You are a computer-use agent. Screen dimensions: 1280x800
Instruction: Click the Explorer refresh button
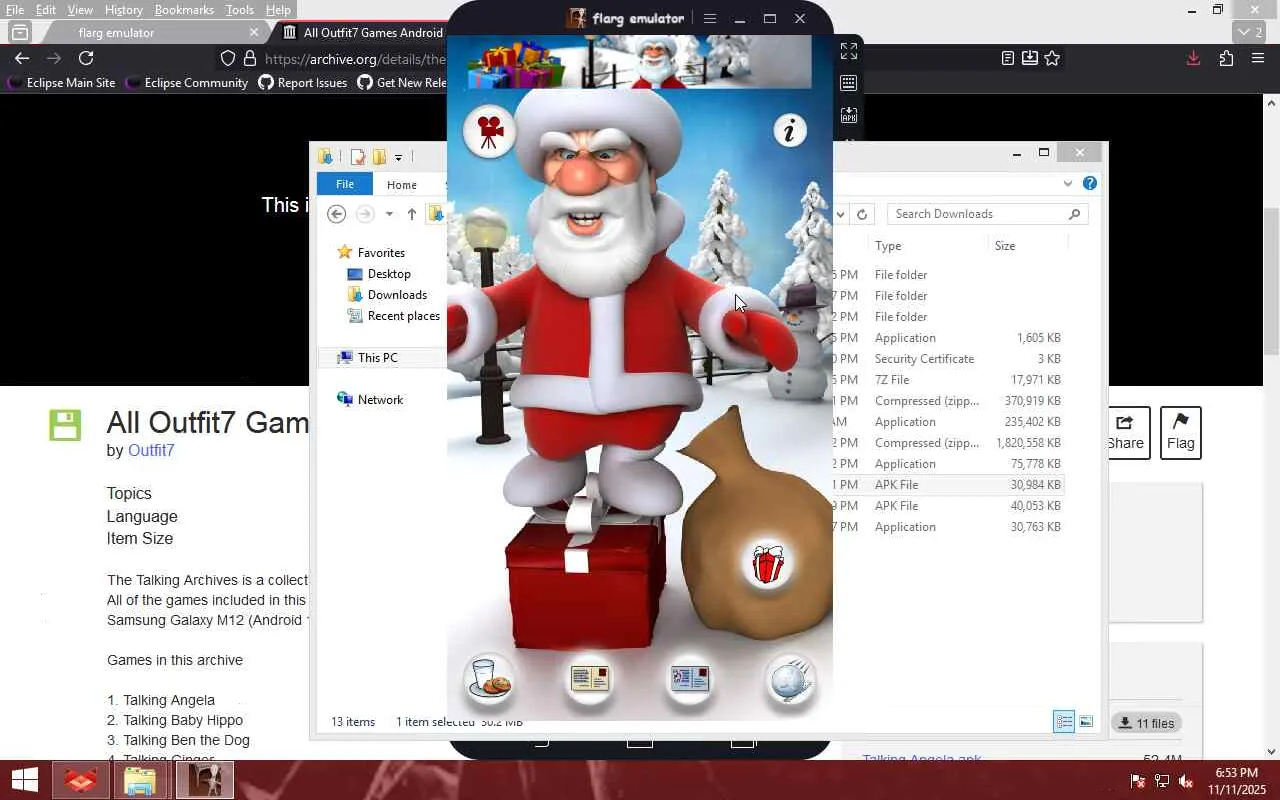862,214
